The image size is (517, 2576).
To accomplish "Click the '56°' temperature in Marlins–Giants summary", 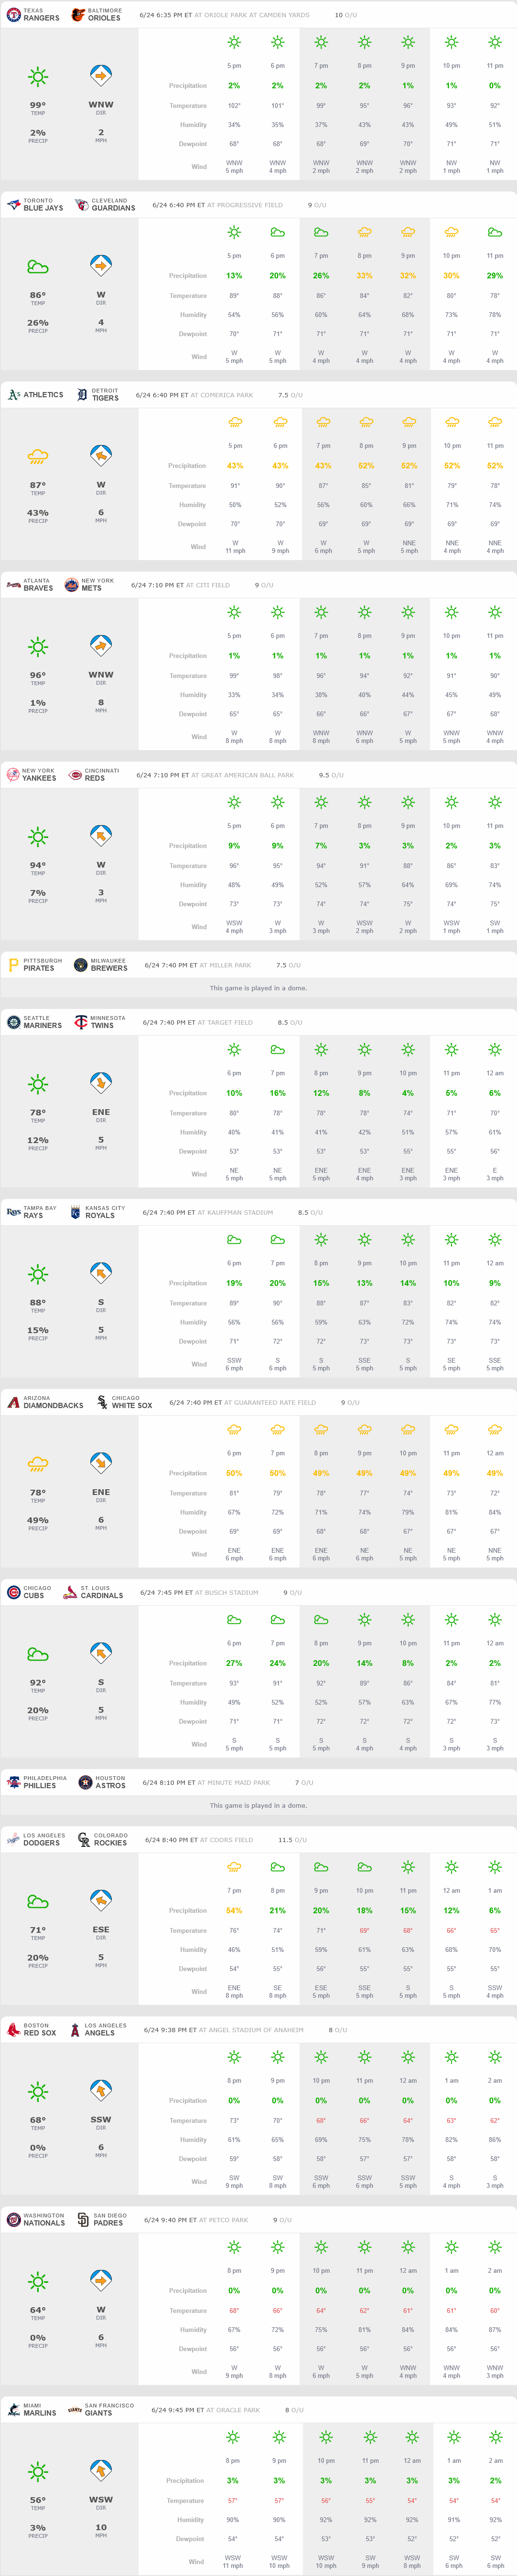I will point(38,2499).
